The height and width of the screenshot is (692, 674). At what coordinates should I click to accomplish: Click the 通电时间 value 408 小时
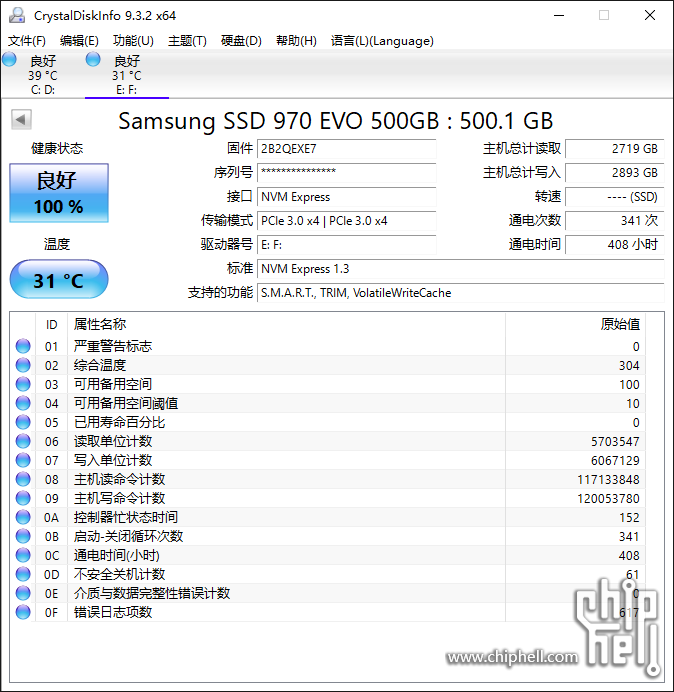pyautogui.click(x=614, y=244)
